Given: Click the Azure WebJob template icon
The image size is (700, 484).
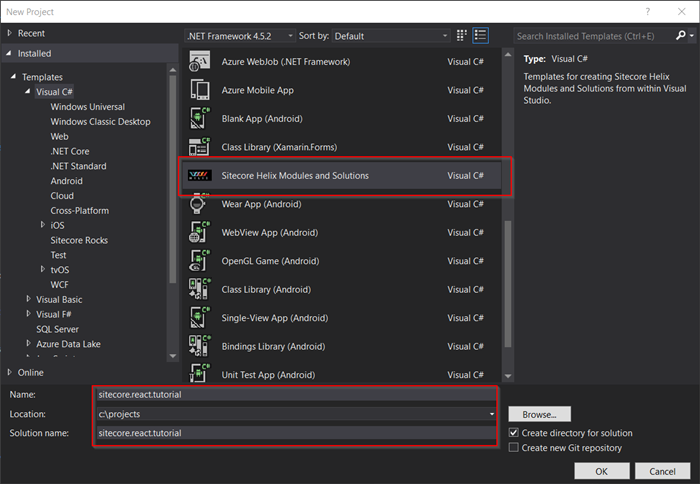Looking at the screenshot, I should (x=199, y=62).
